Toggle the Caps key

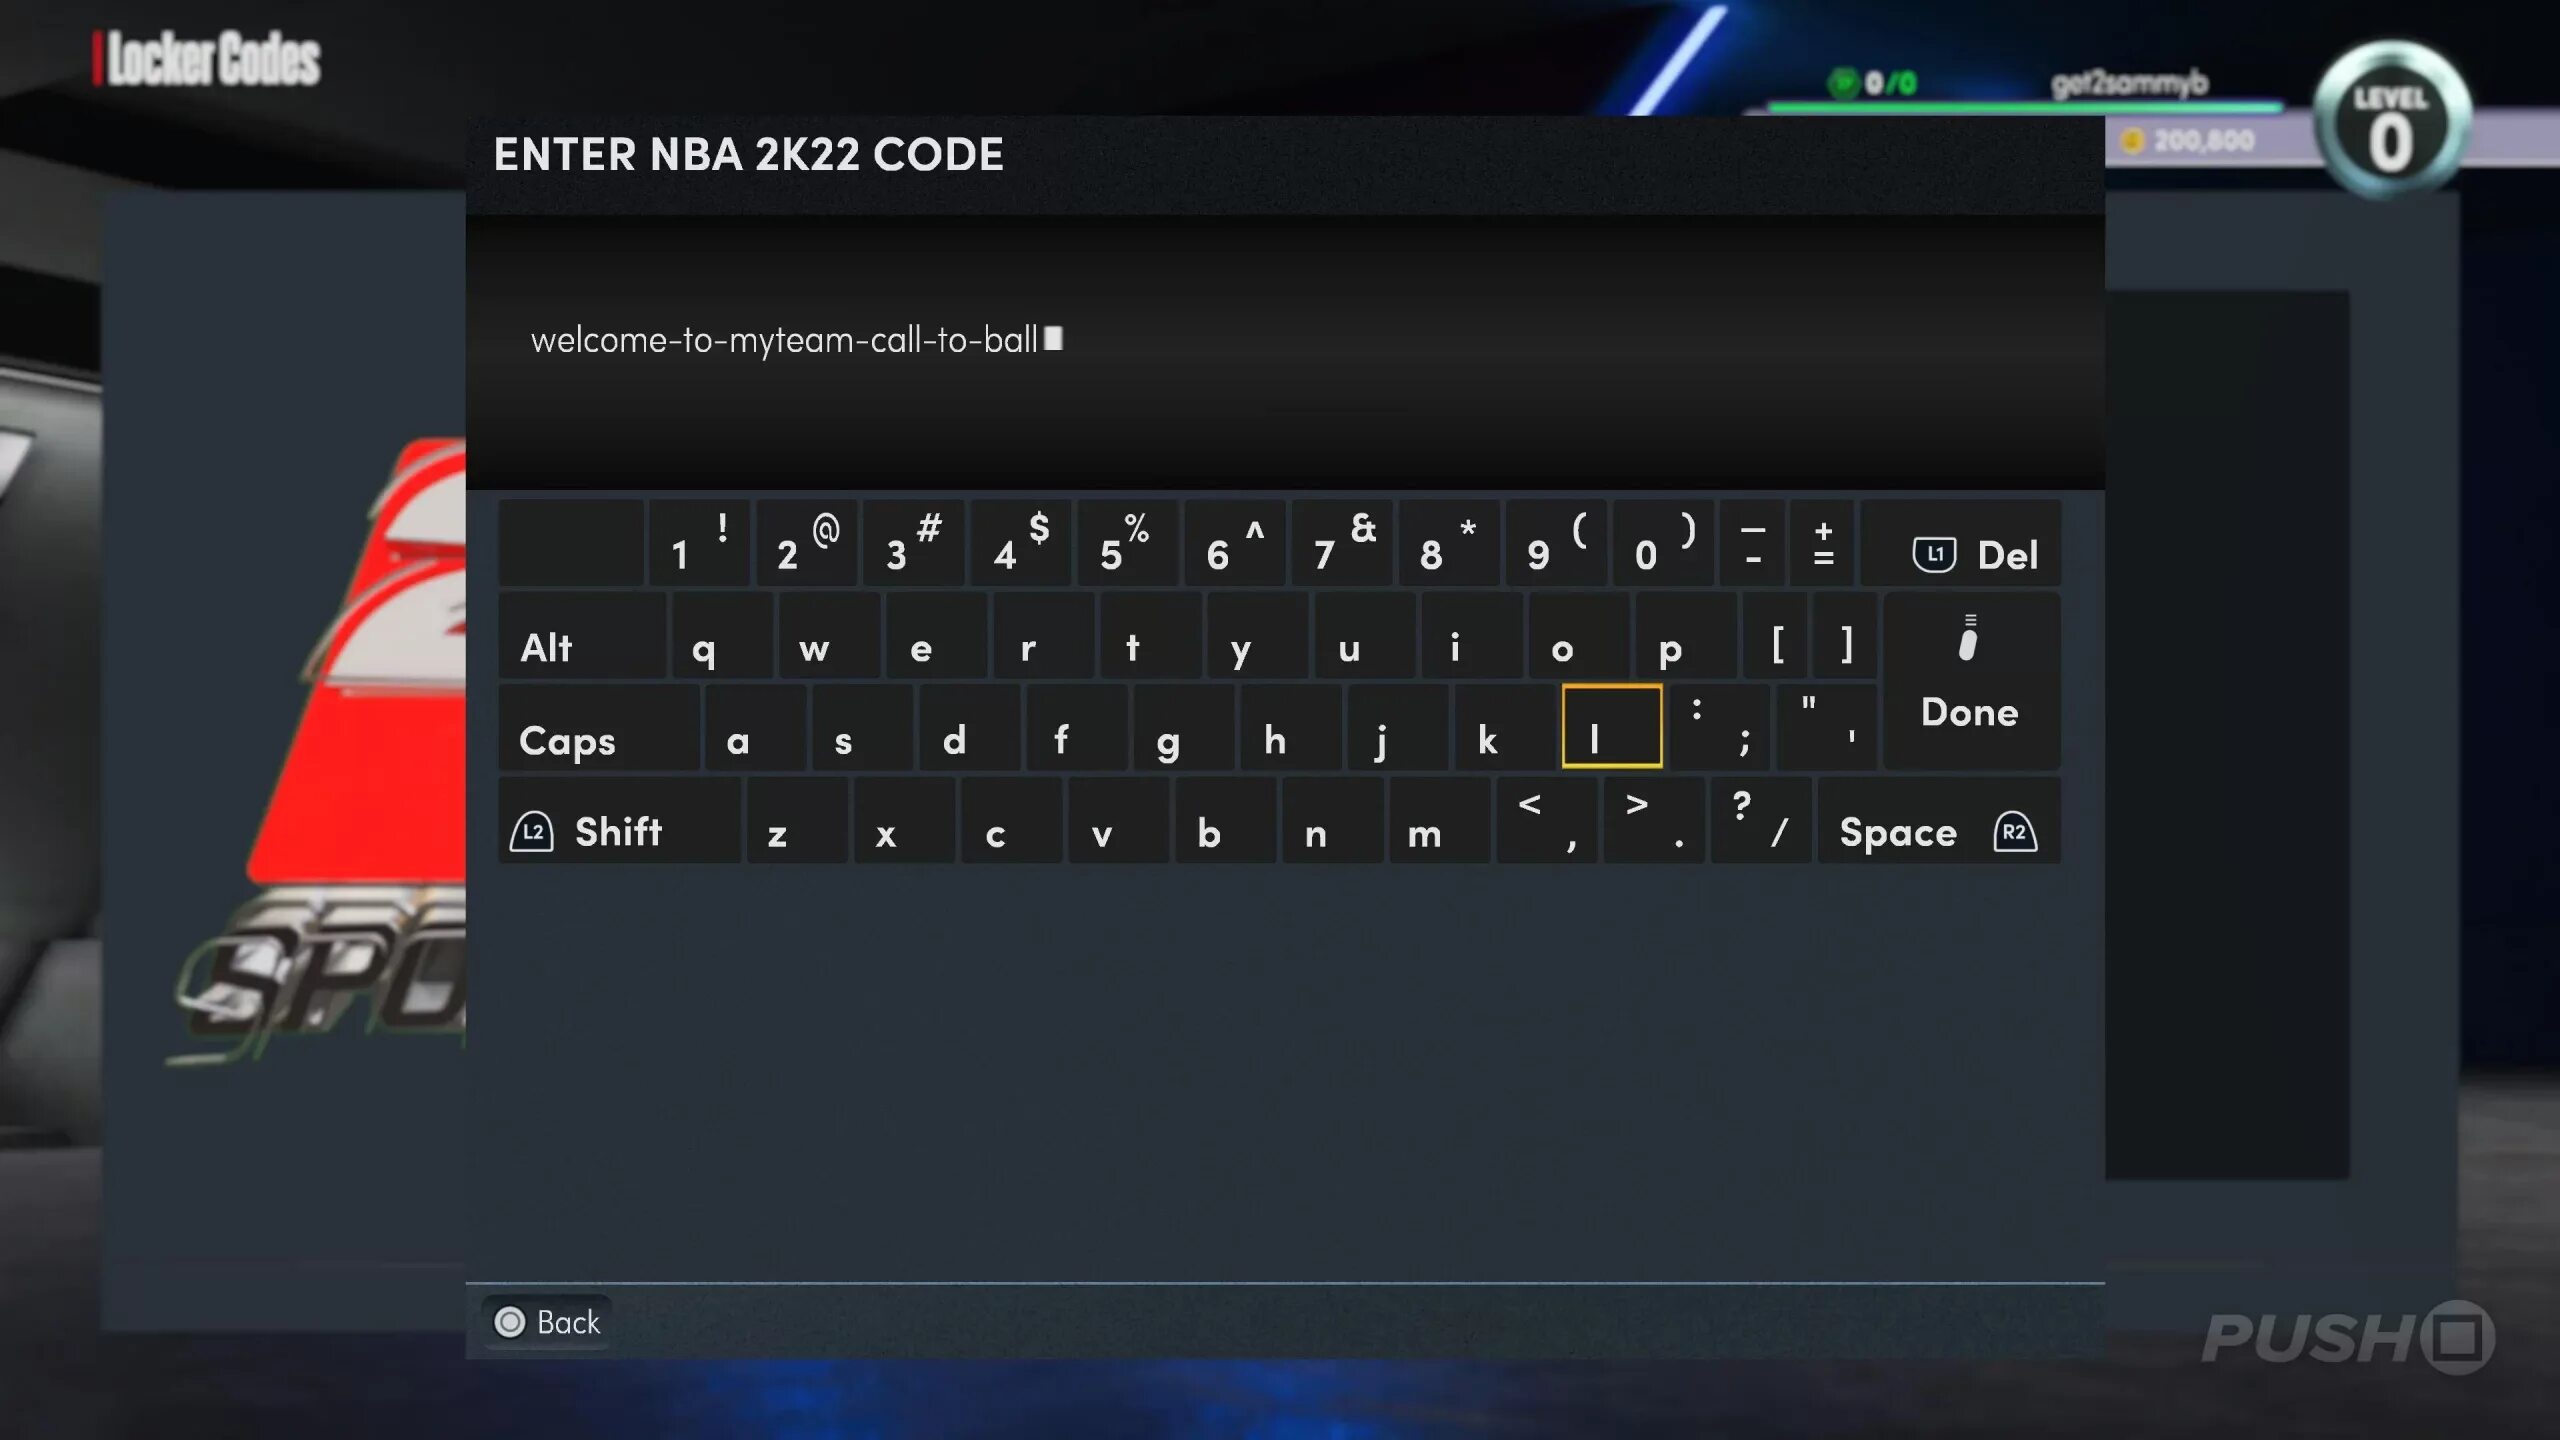click(599, 728)
